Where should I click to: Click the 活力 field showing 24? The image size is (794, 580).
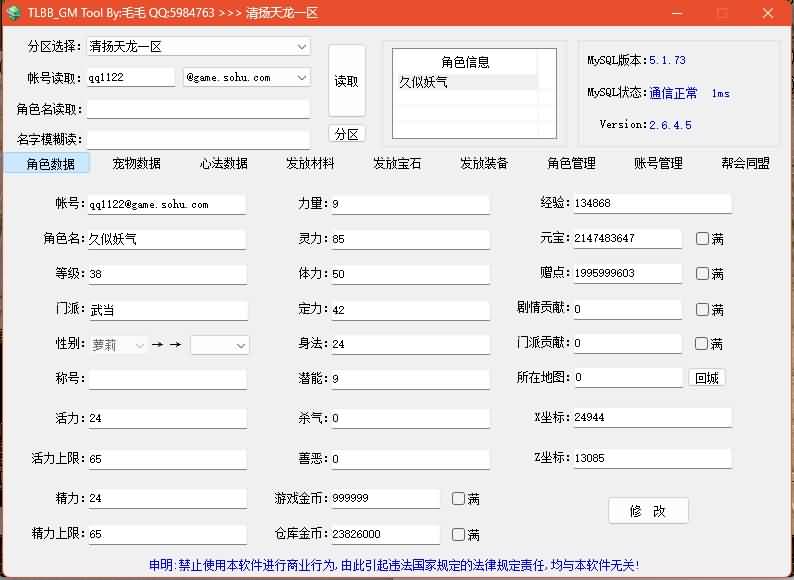pos(167,418)
